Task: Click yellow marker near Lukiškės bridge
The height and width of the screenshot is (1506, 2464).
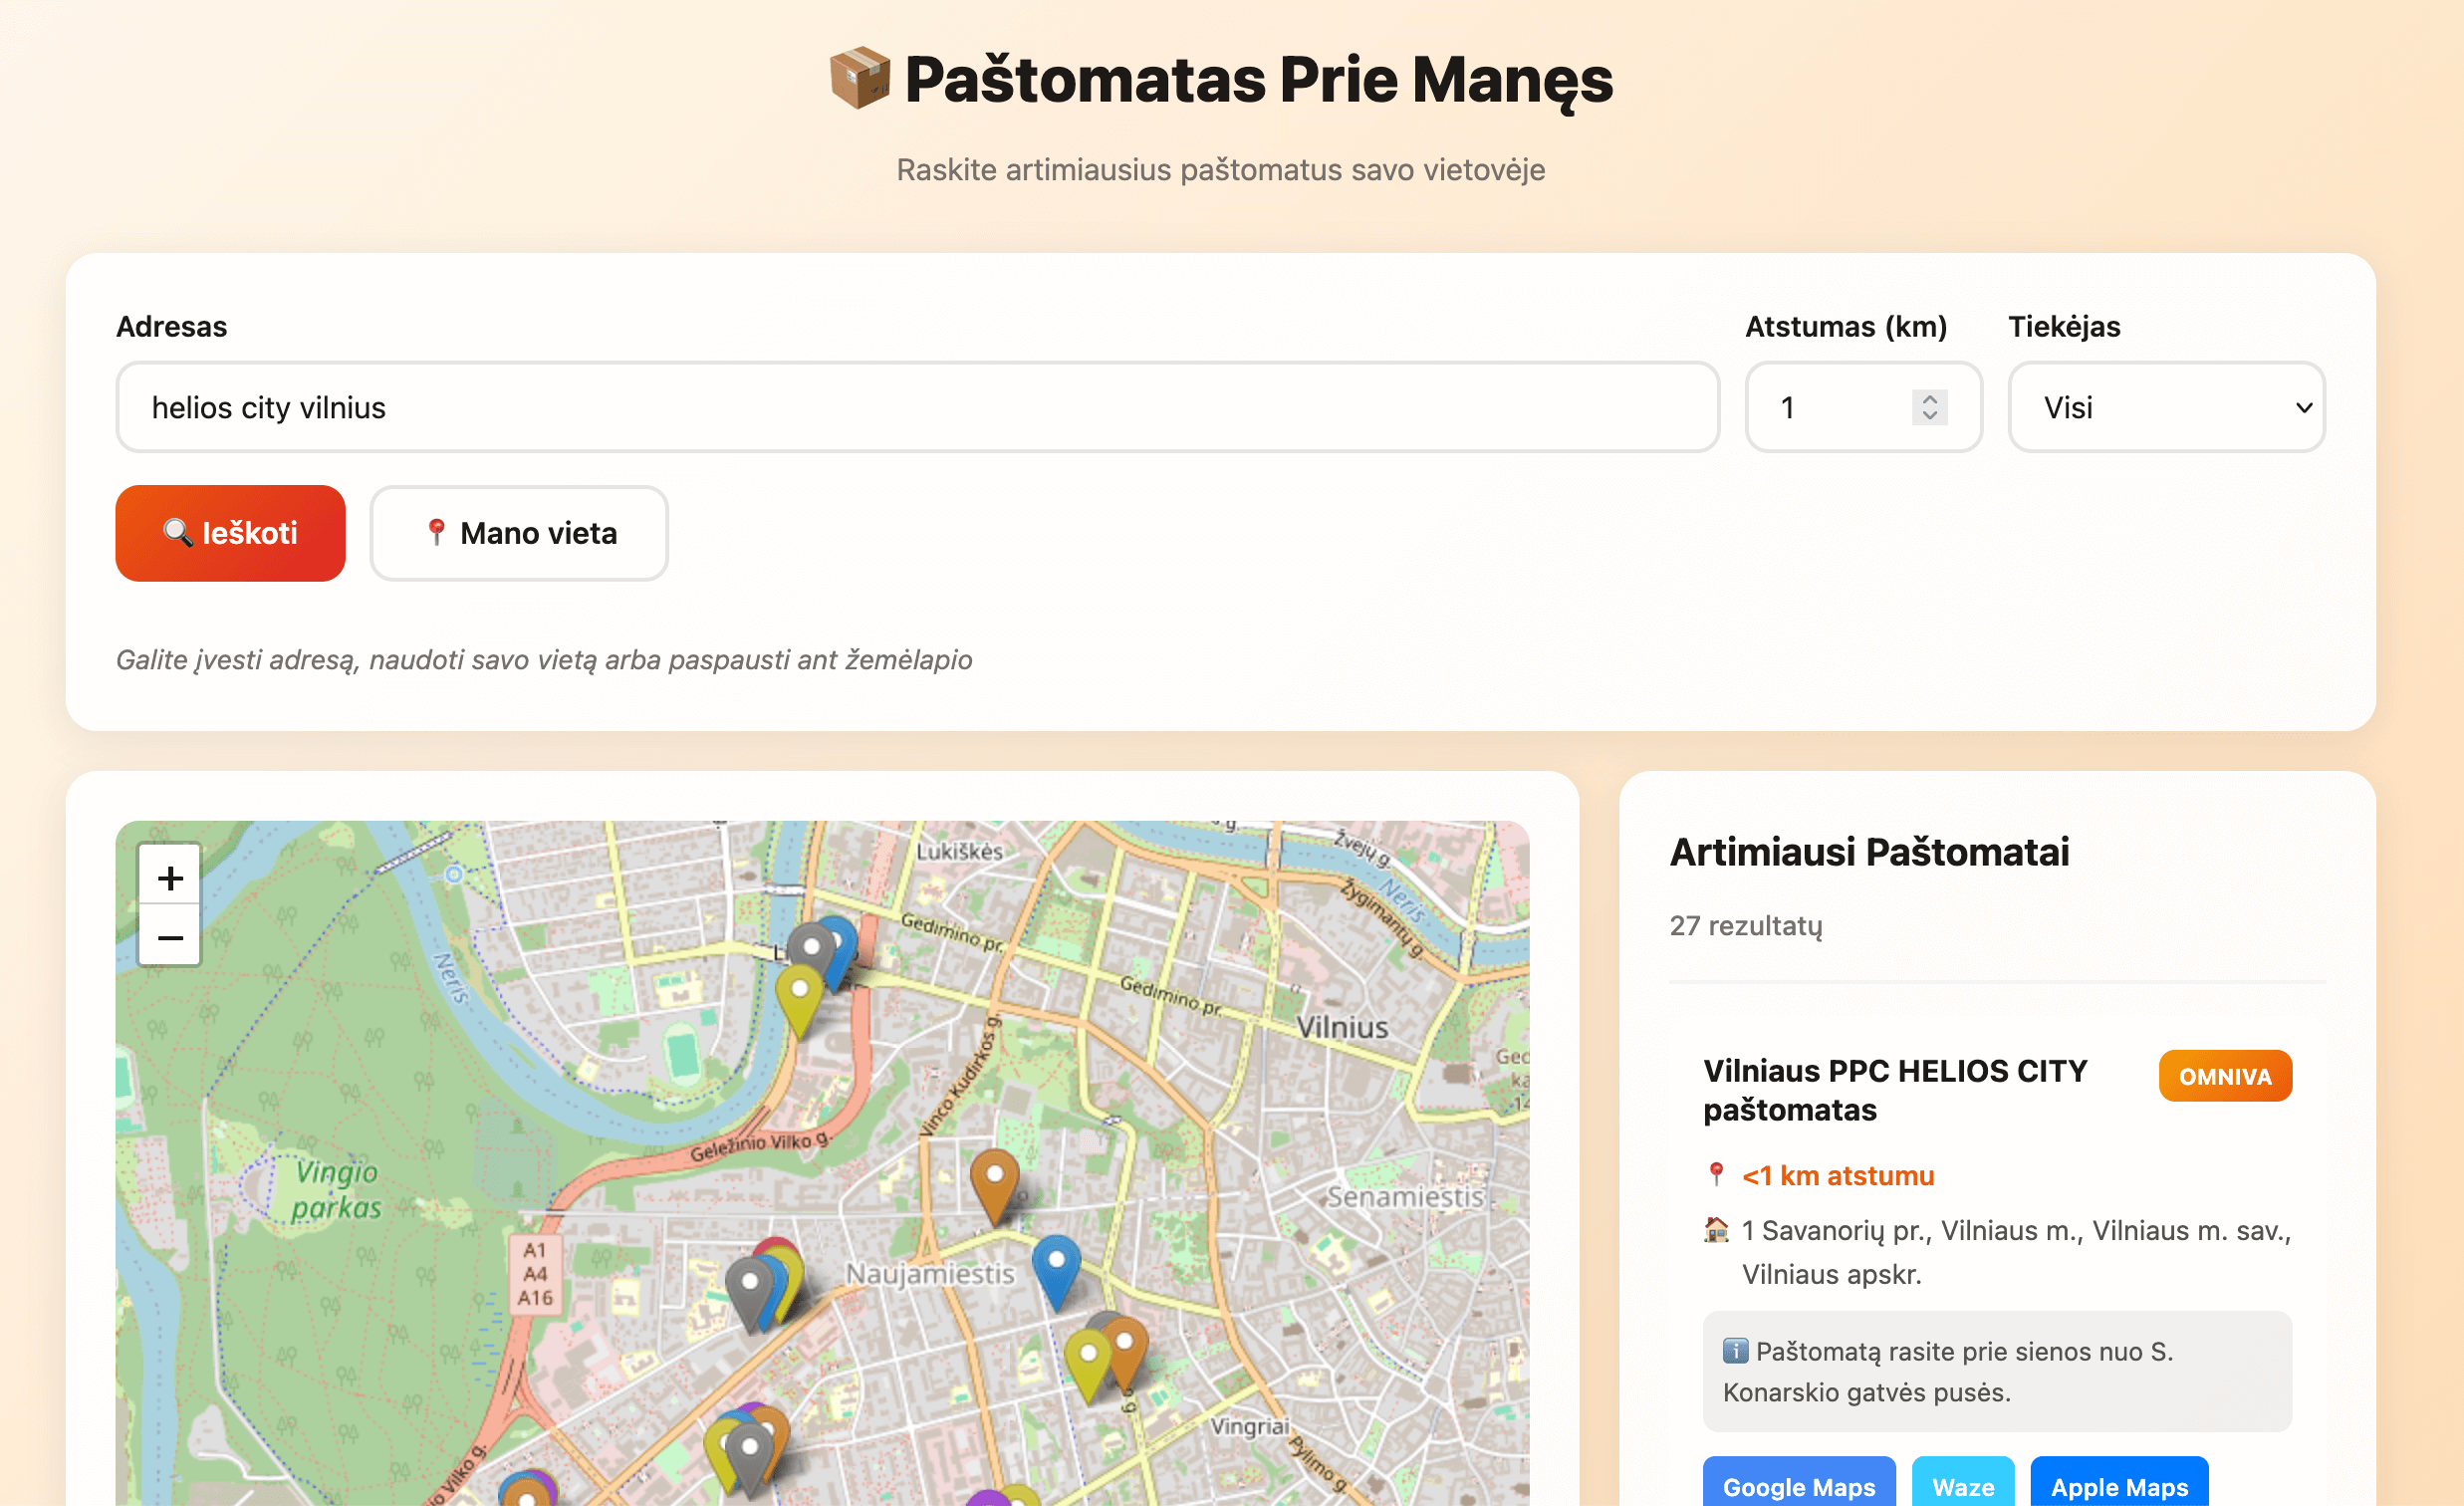Action: pyautogui.click(x=799, y=992)
